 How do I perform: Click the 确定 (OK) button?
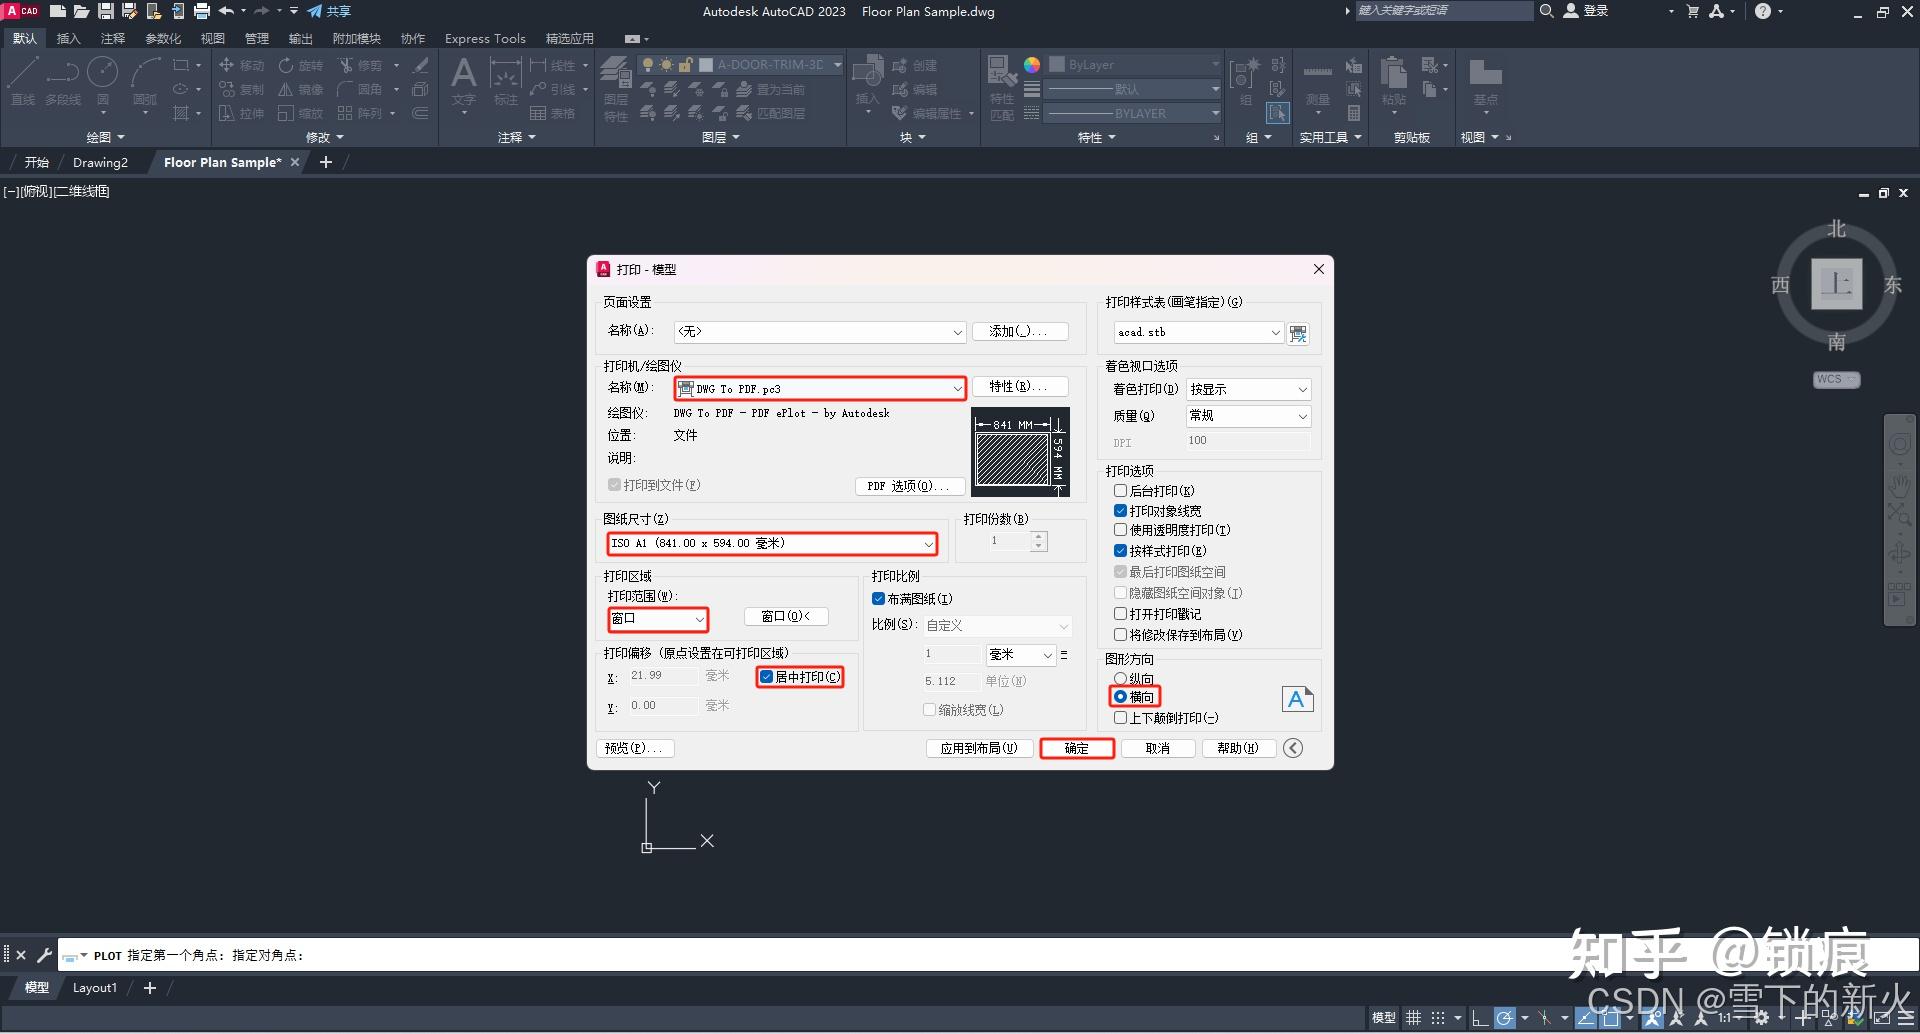[x=1077, y=748]
